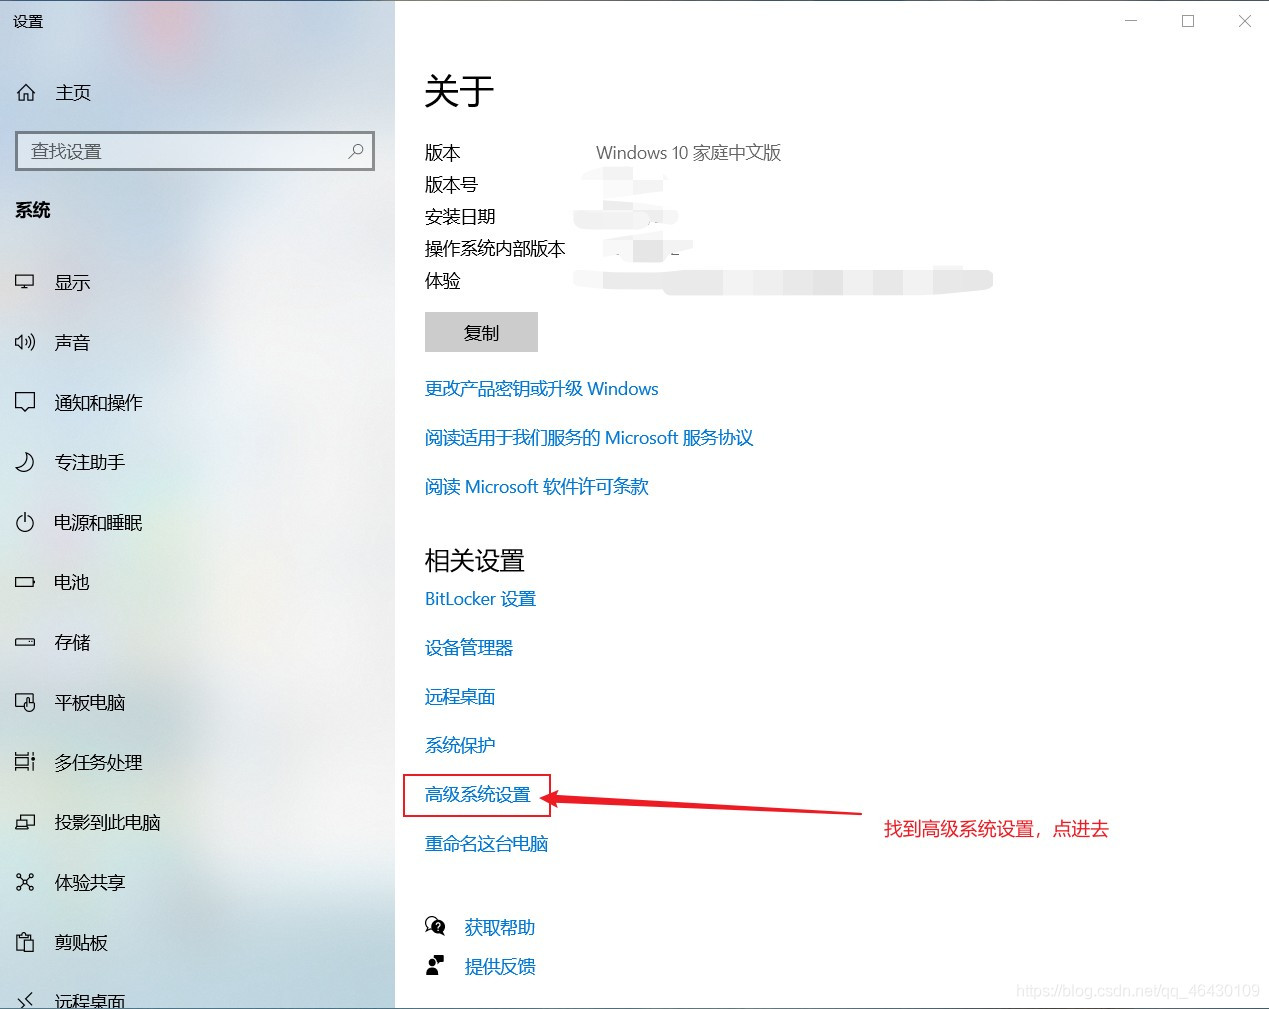Viewport: 1269px width, 1009px height.
Task: Open the Clipboard icon in sidebar
Action: click(x=25, y=942)
